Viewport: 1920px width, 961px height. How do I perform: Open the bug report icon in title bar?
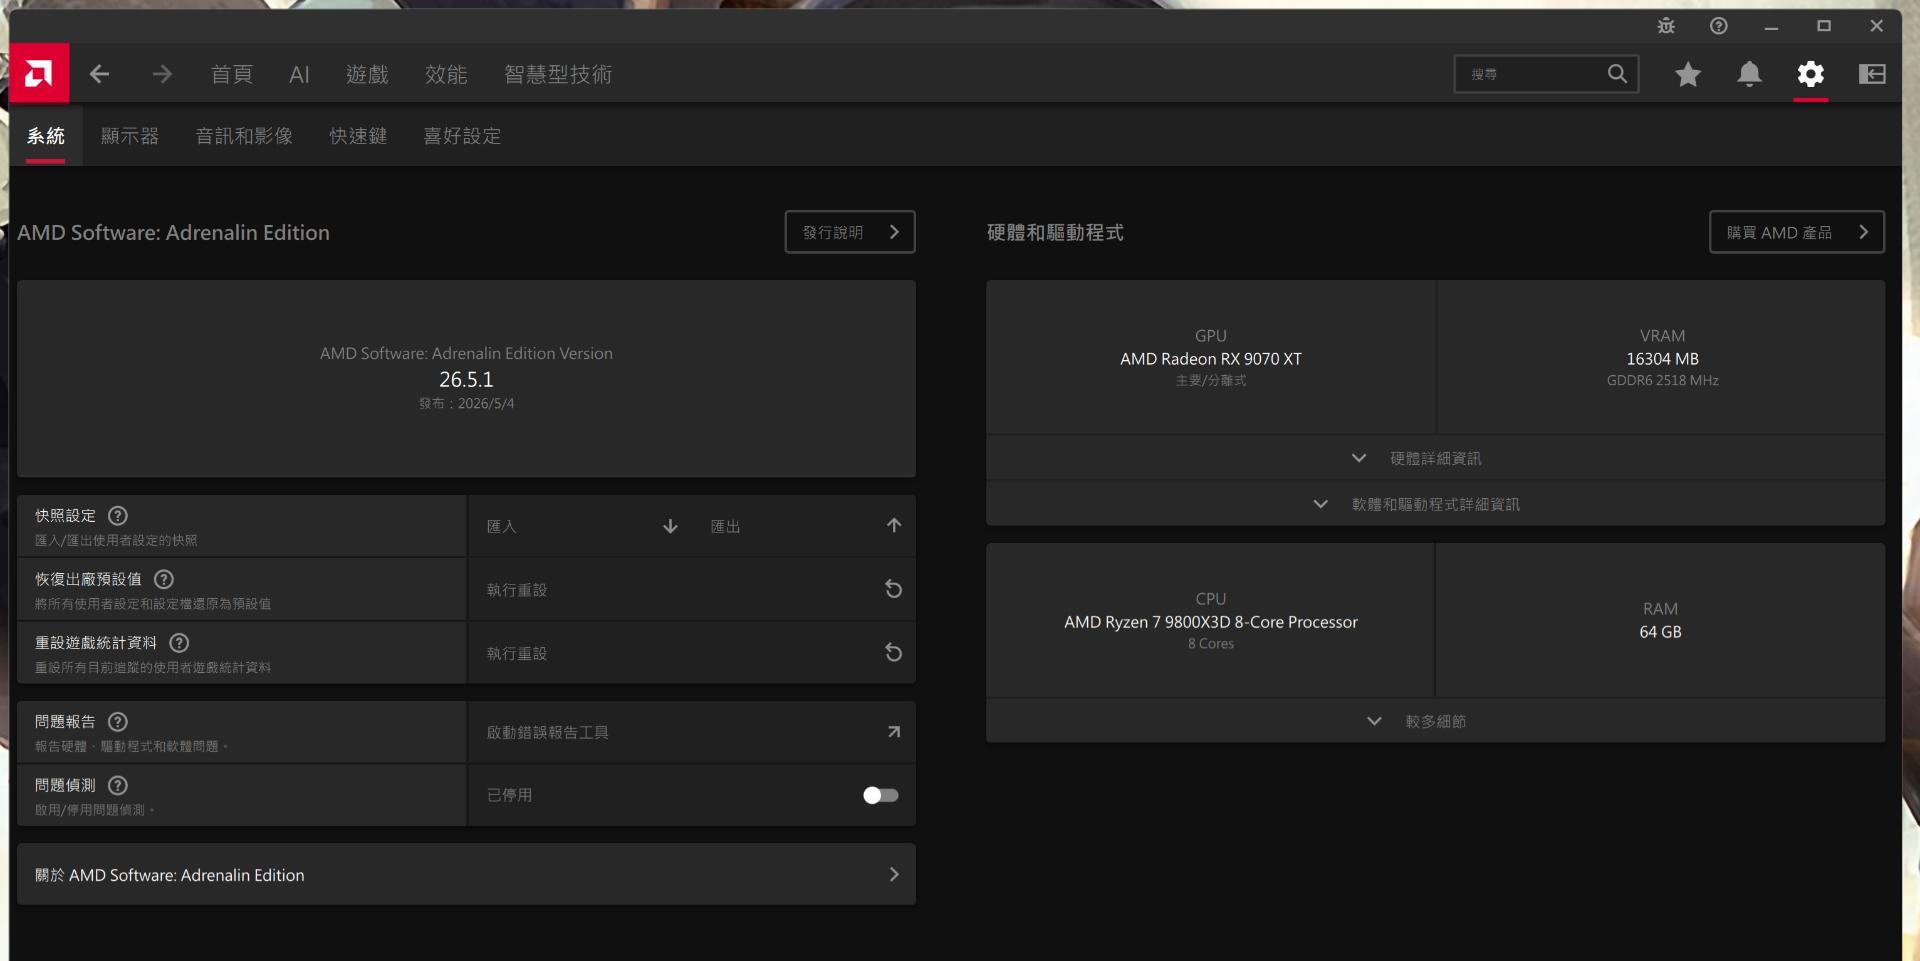click(x=1666, y=26)
